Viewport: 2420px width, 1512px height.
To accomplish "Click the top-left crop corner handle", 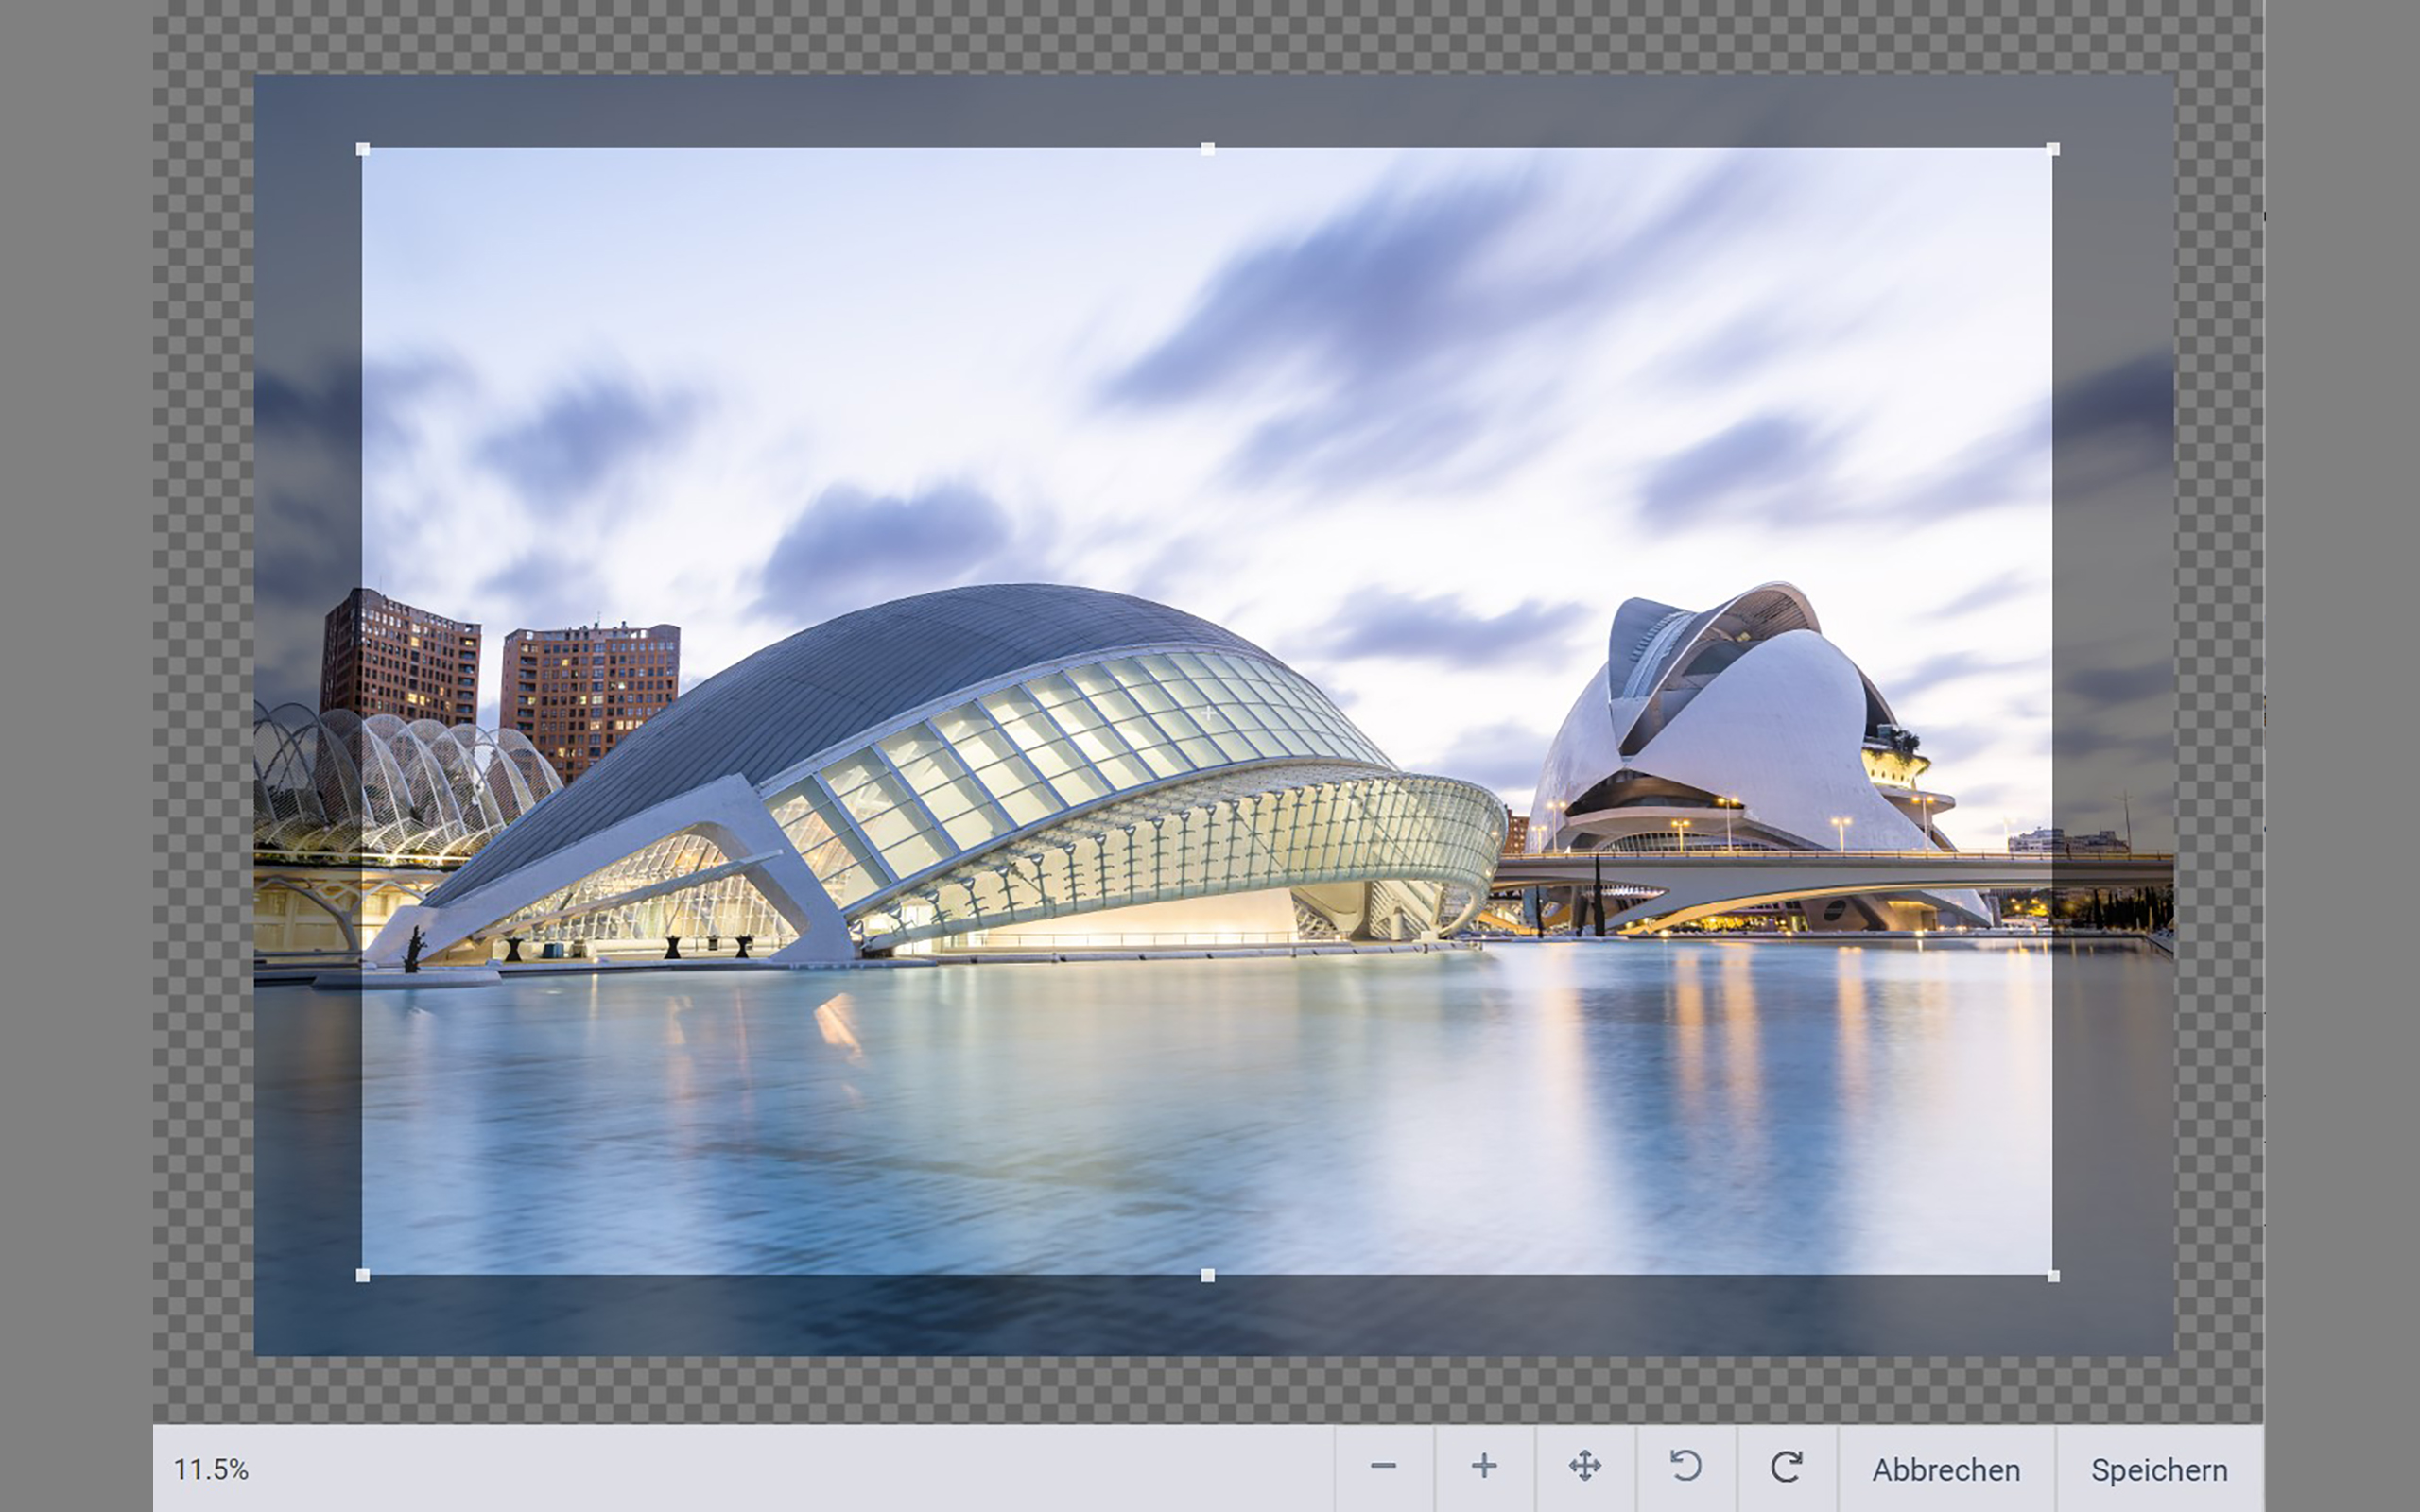I will (x=363, y=149).
